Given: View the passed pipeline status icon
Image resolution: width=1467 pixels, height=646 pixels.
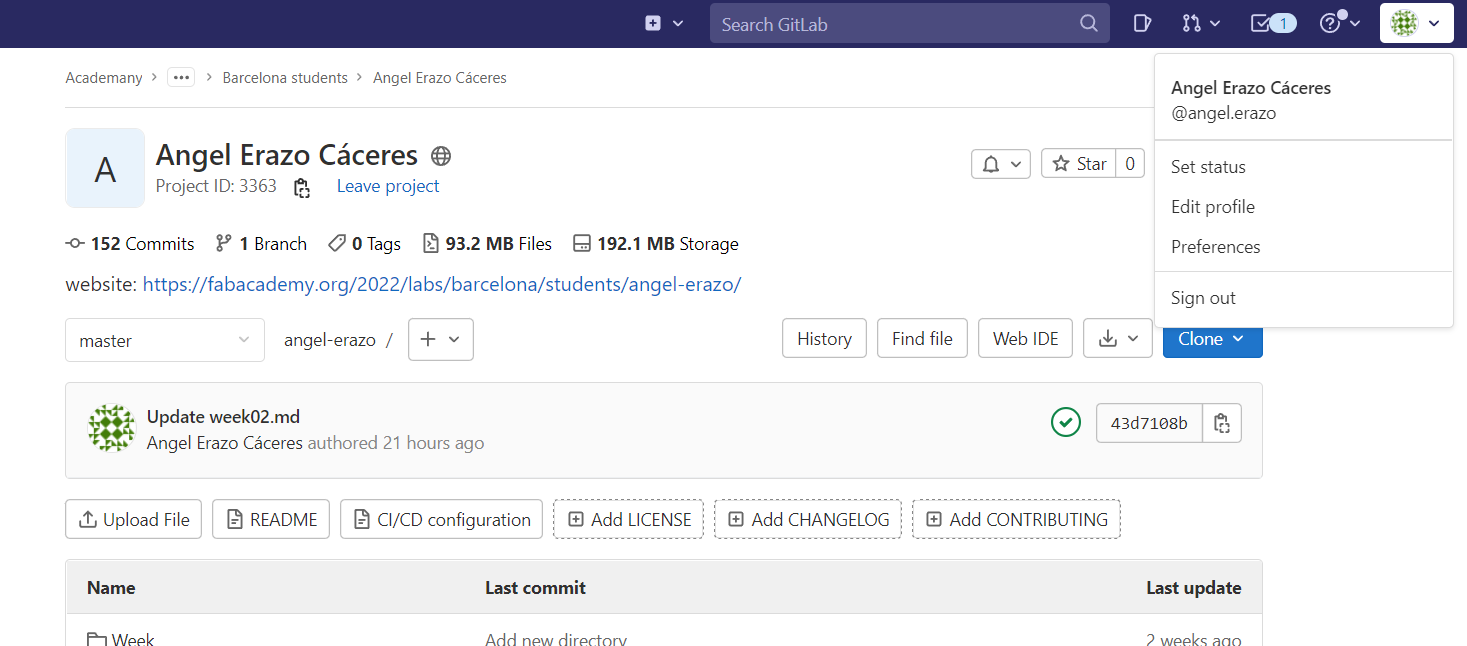Looking at the screenshot, I should 1066,423.
